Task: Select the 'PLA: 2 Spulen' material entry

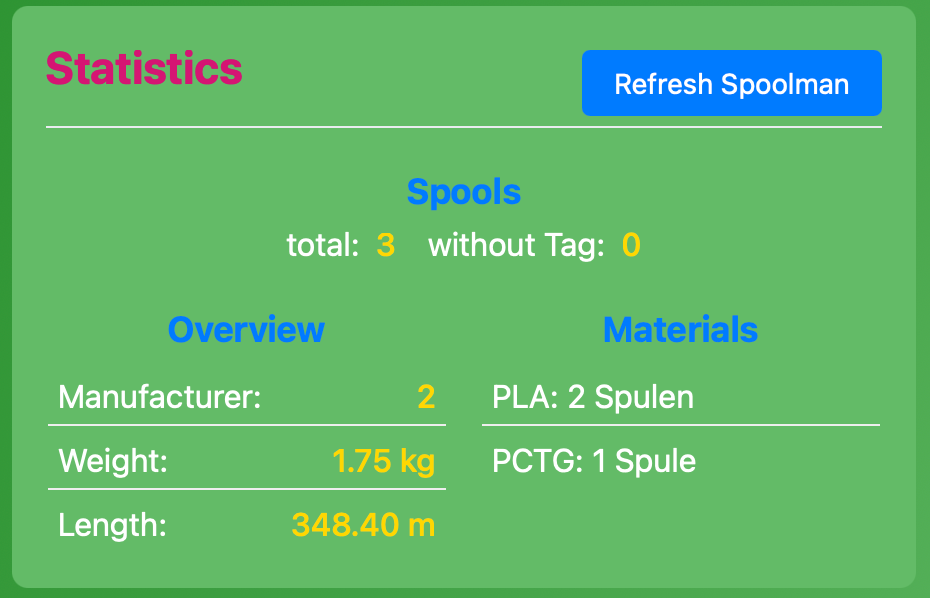Action: [593, 397]
